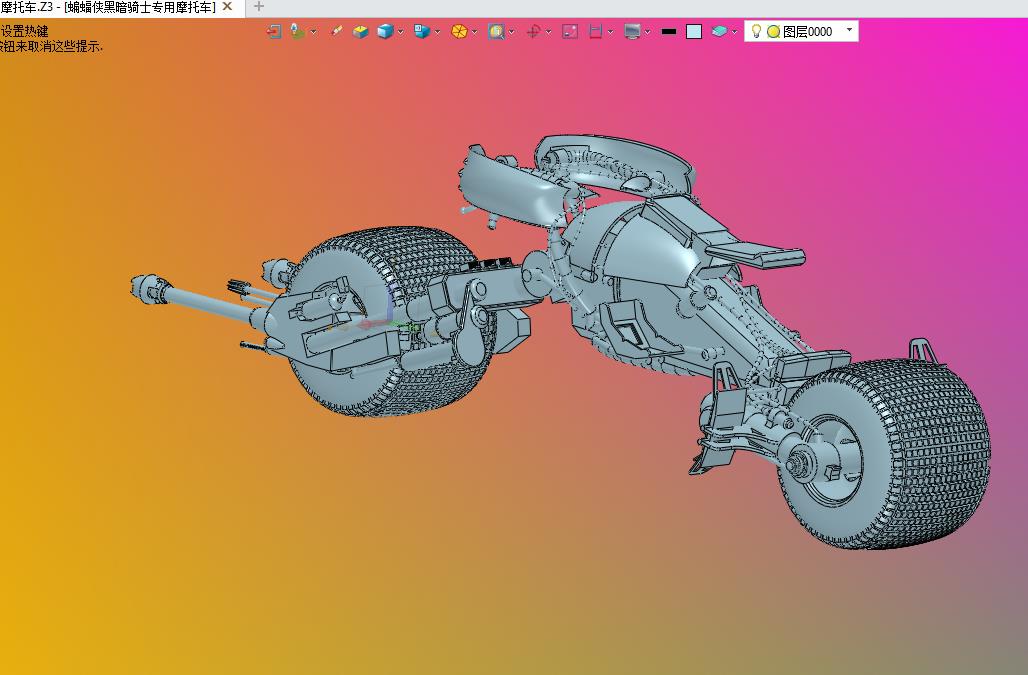Expand dropdown next to layer stack icon

click(734, 31)
